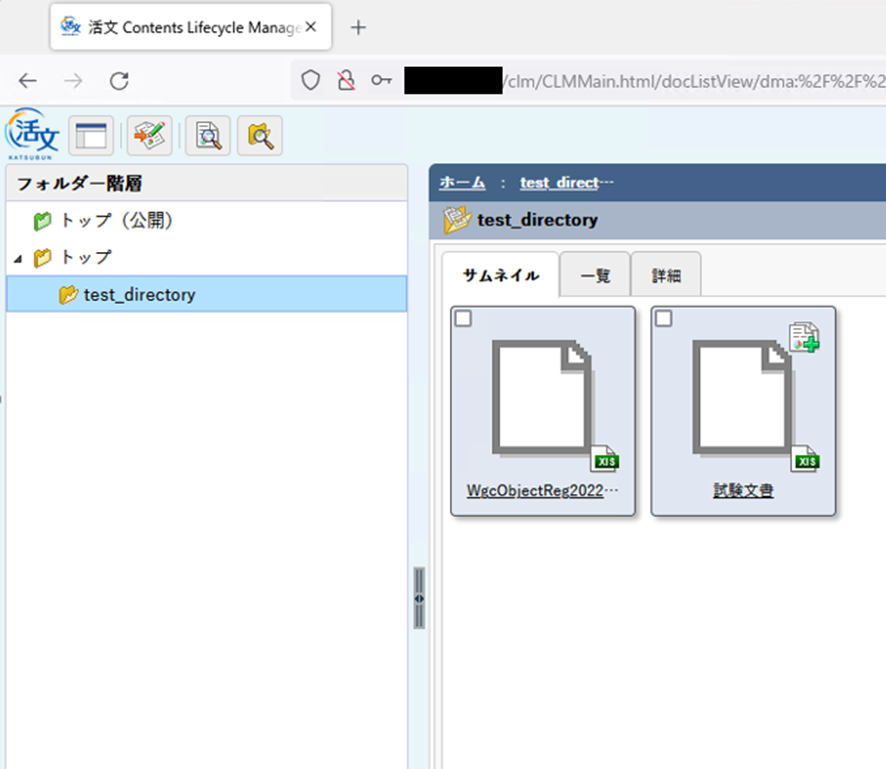This screenshot has width=886, height=769.
Task: Tick the checkbox on WgcObjectReg2022 thumbnail
Action: 463,318
